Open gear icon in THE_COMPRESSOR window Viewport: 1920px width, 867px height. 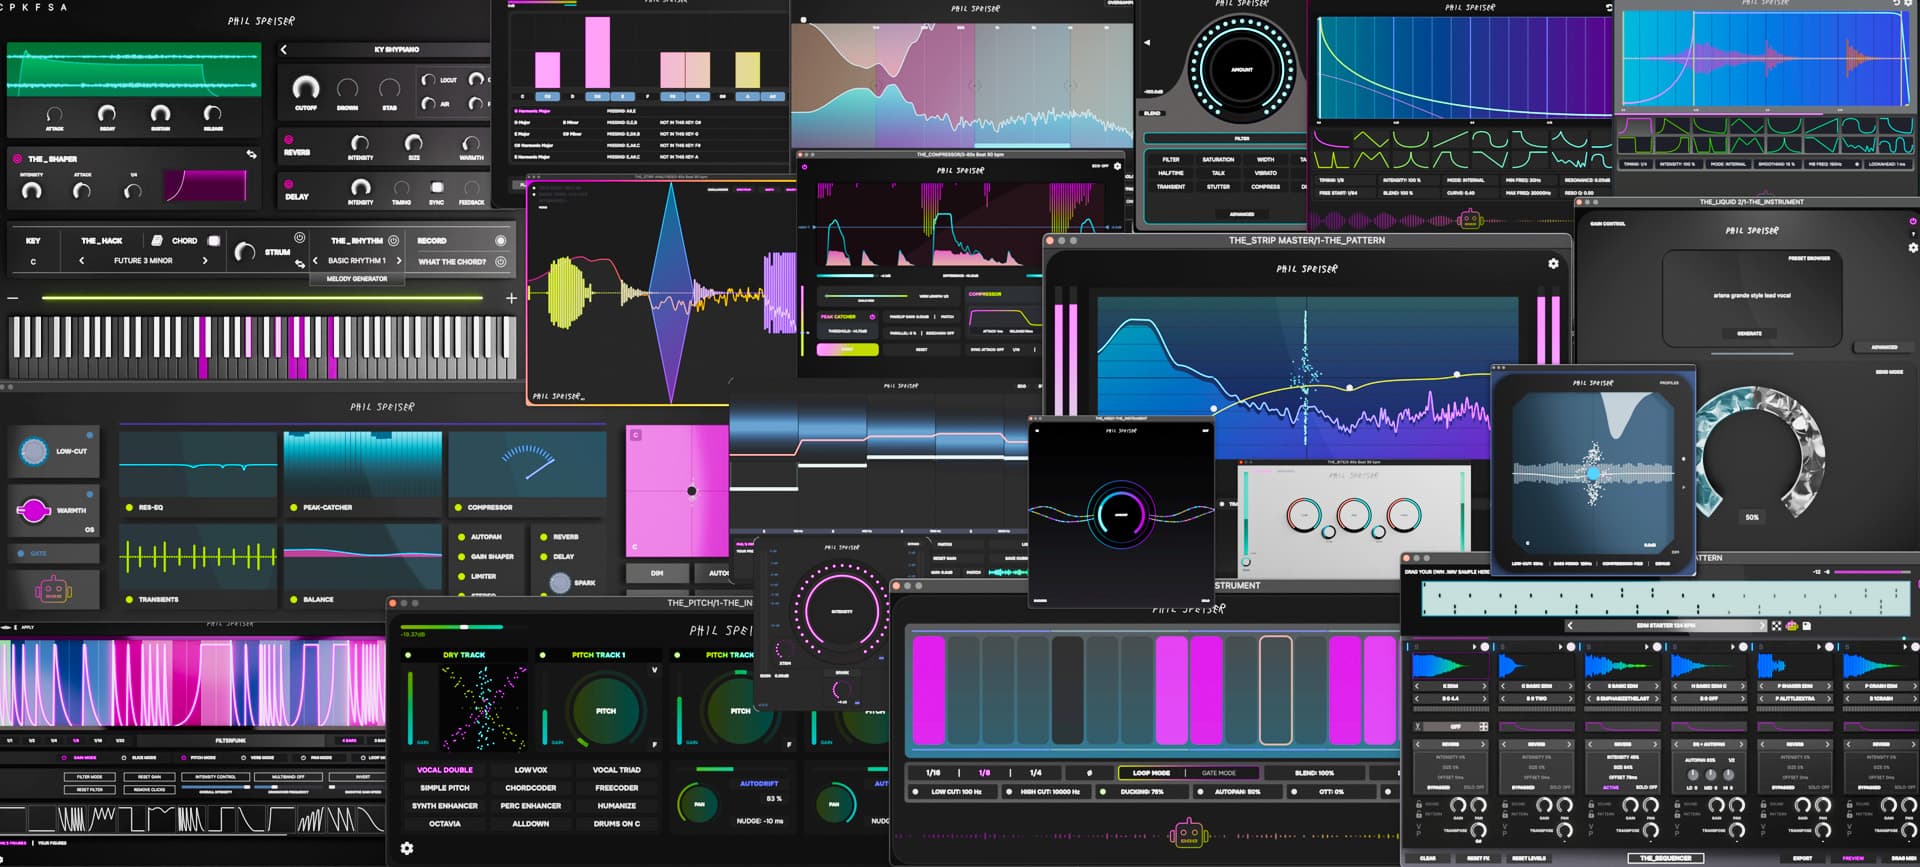1118,166
